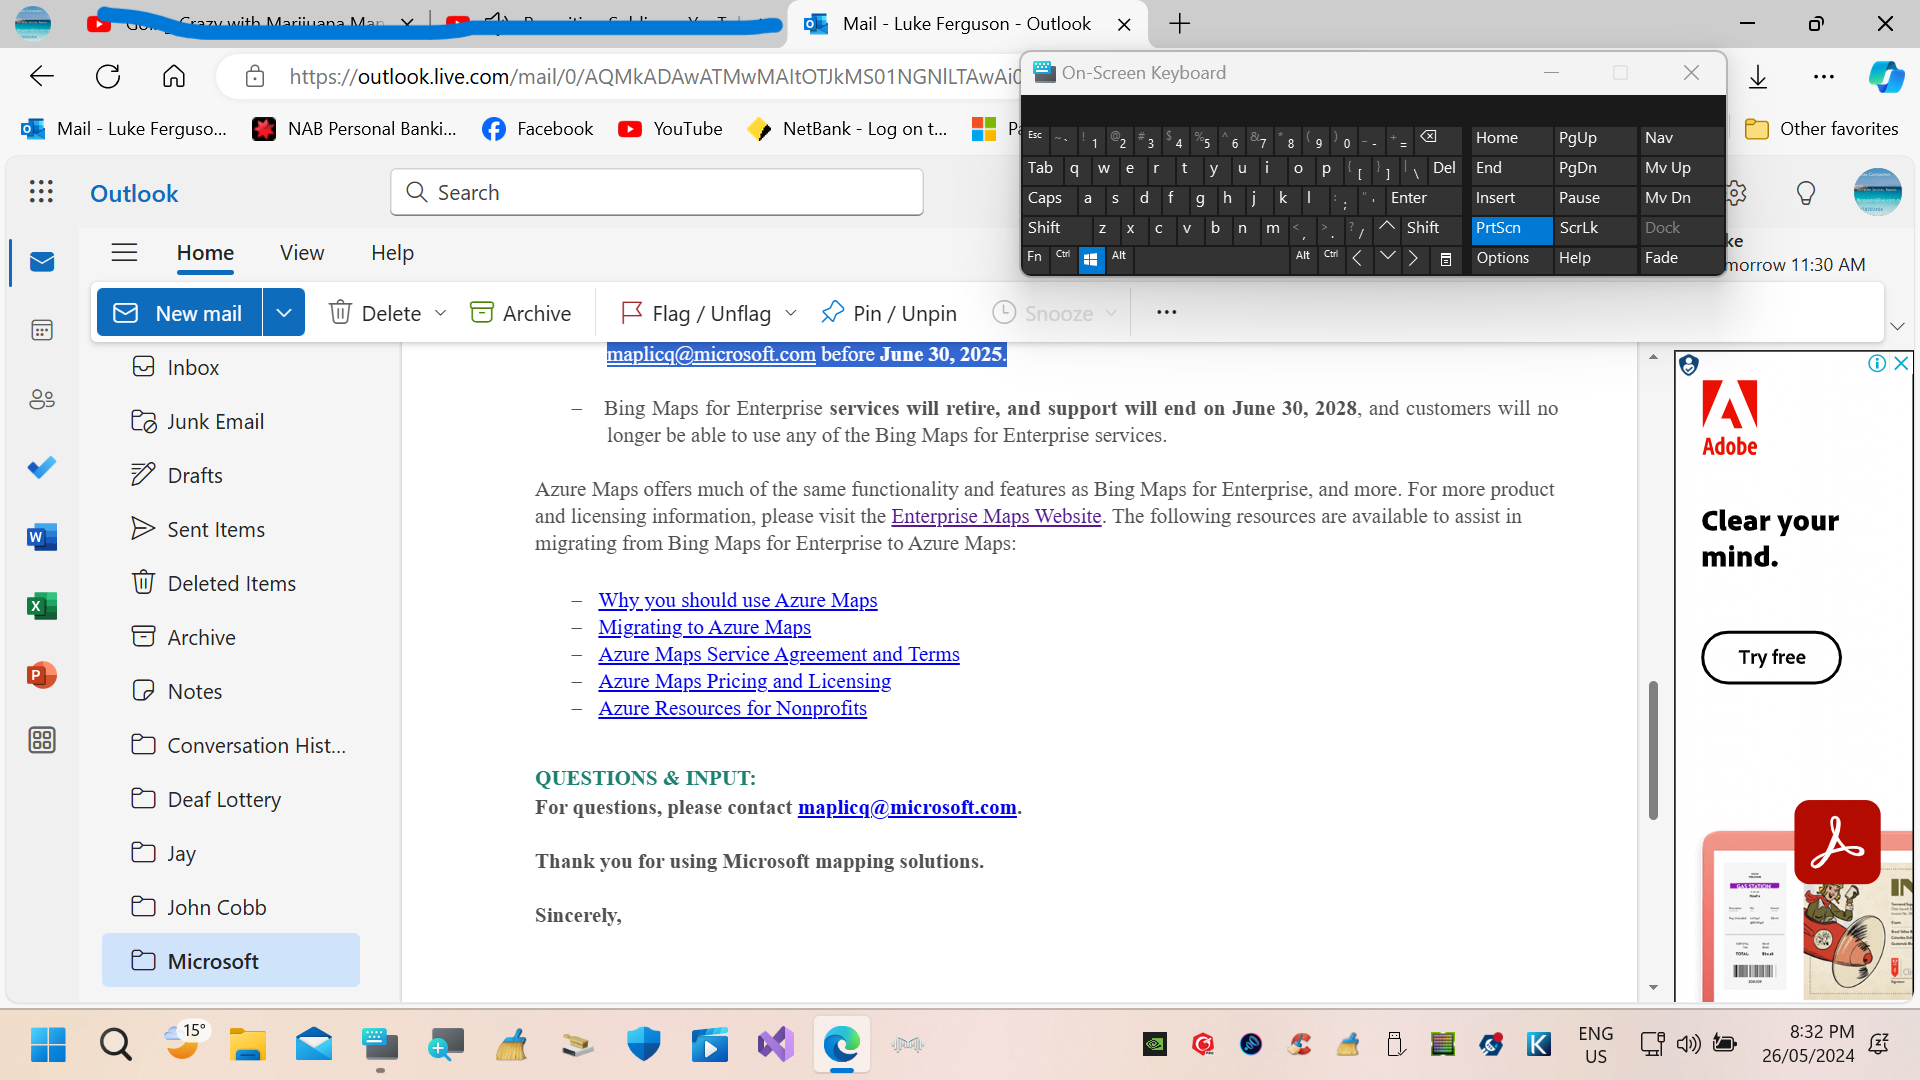Expand the New mail dropdown arrow
This screenshot has height=1080, width=1920.
coord(284,313)
